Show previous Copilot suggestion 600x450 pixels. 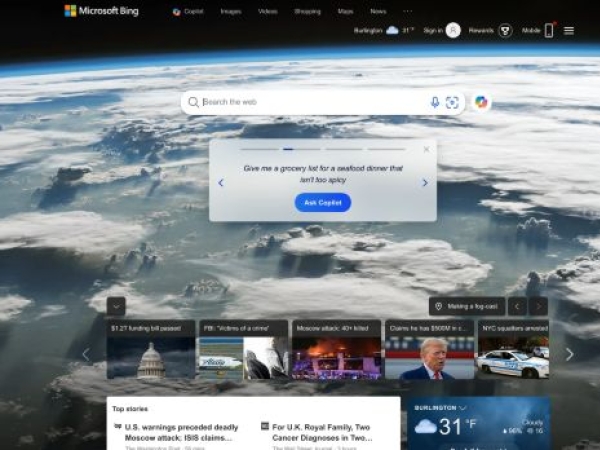[221, 183]
